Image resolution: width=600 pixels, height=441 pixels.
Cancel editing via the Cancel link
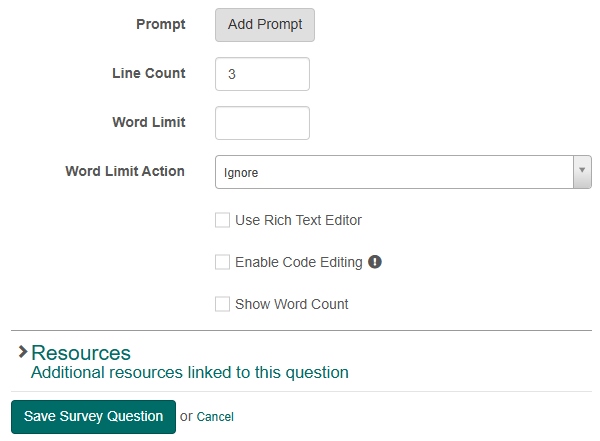(x=215, y=416)
